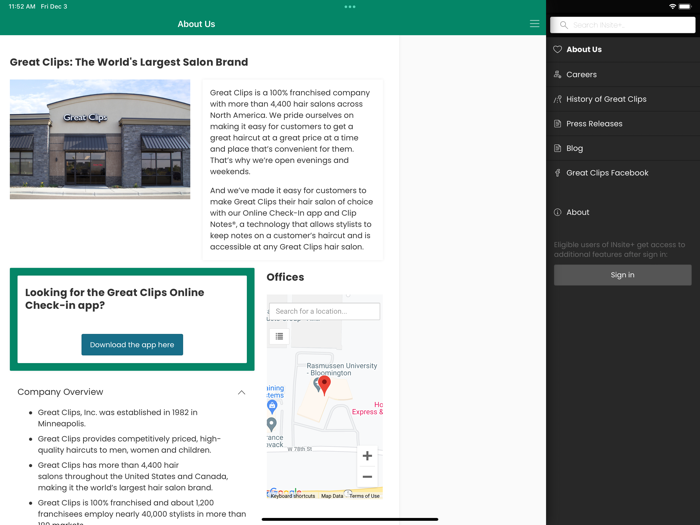The width and height of the screenshot is (700, 525).
Task: Zoom in on the map
Action: [367, 456]
